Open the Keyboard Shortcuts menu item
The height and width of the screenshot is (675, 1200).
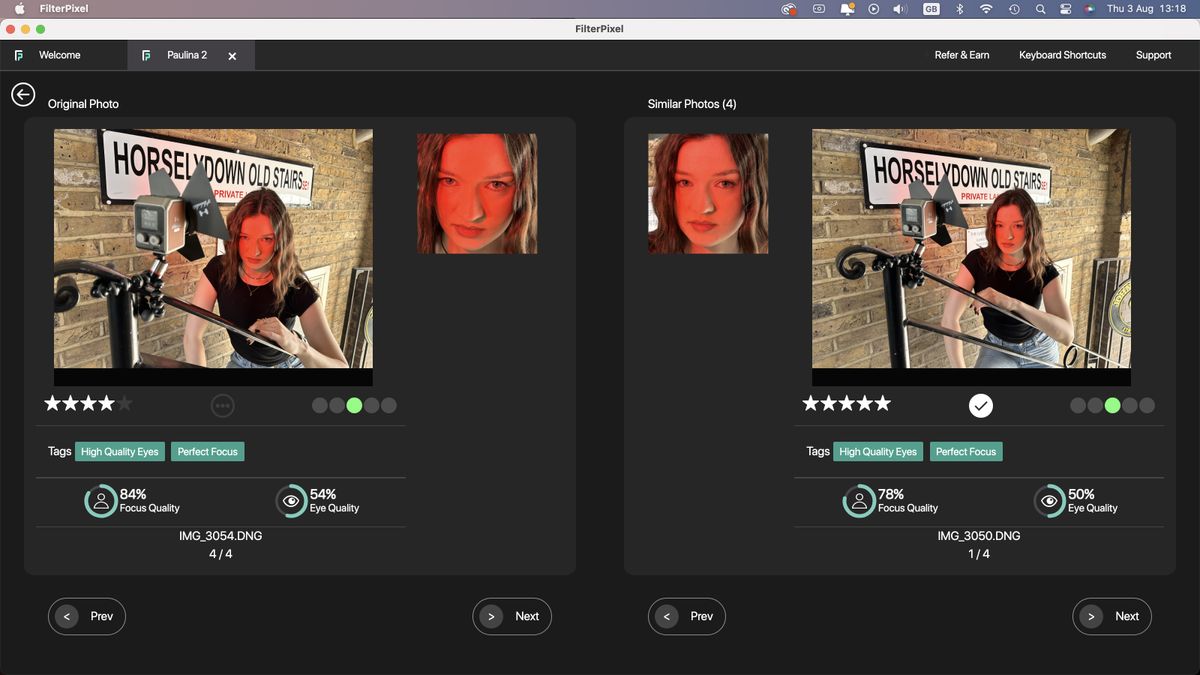pyautogui.click(x=1062, y=55)
